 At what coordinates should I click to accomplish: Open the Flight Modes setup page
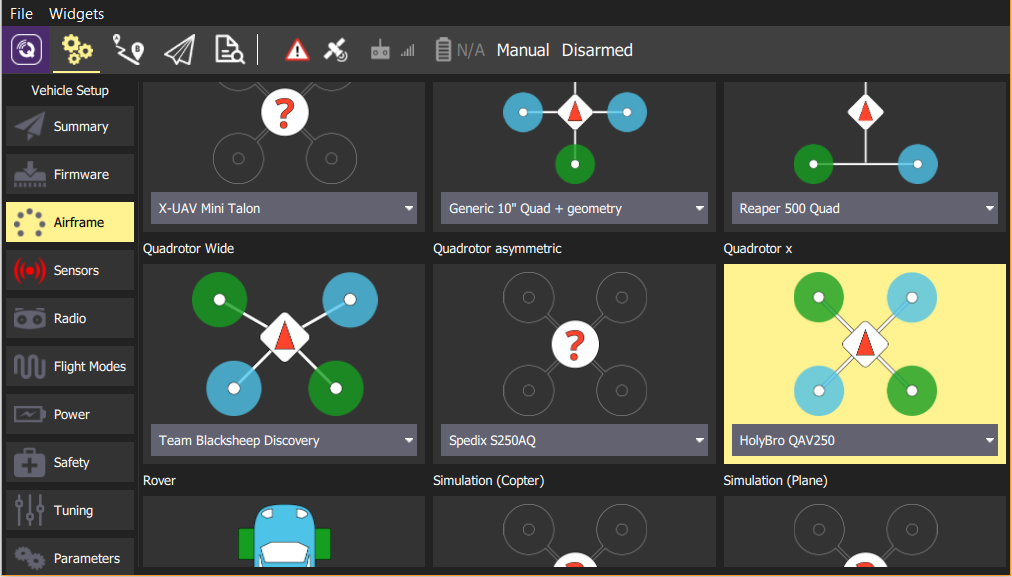point(70,367)
